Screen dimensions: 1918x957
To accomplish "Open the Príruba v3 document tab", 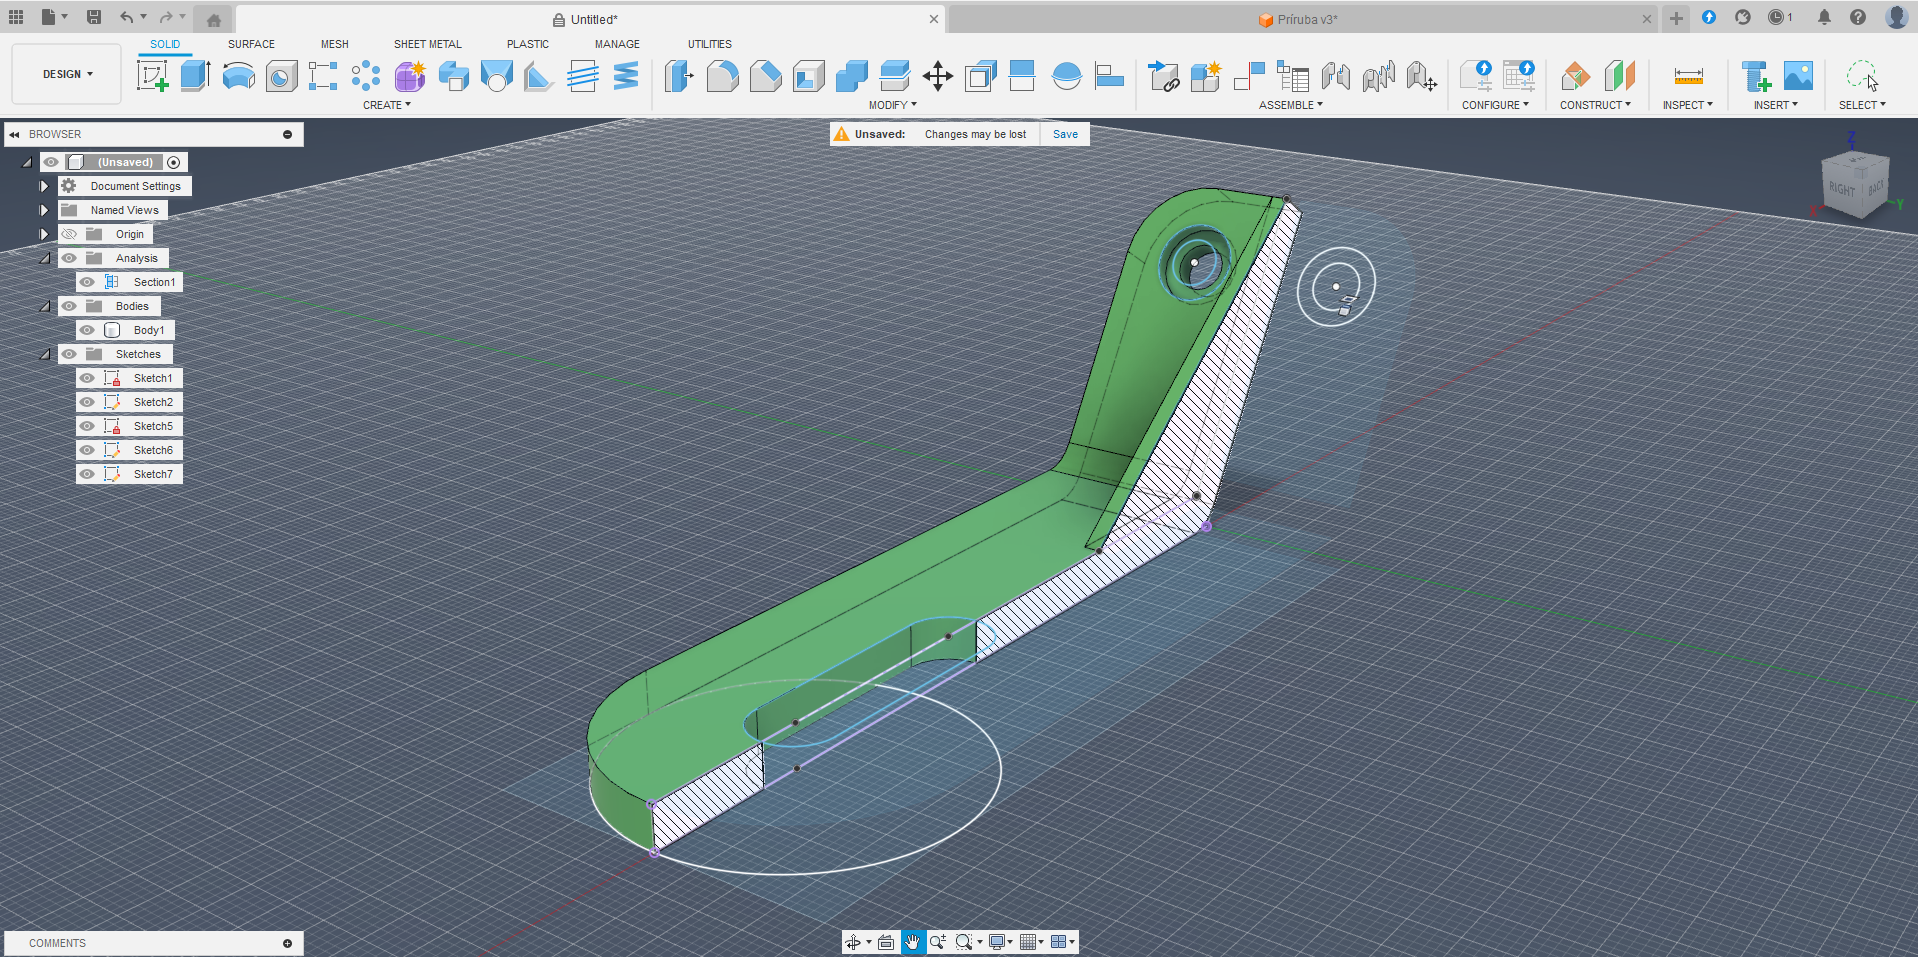I will click(1305, 19).
